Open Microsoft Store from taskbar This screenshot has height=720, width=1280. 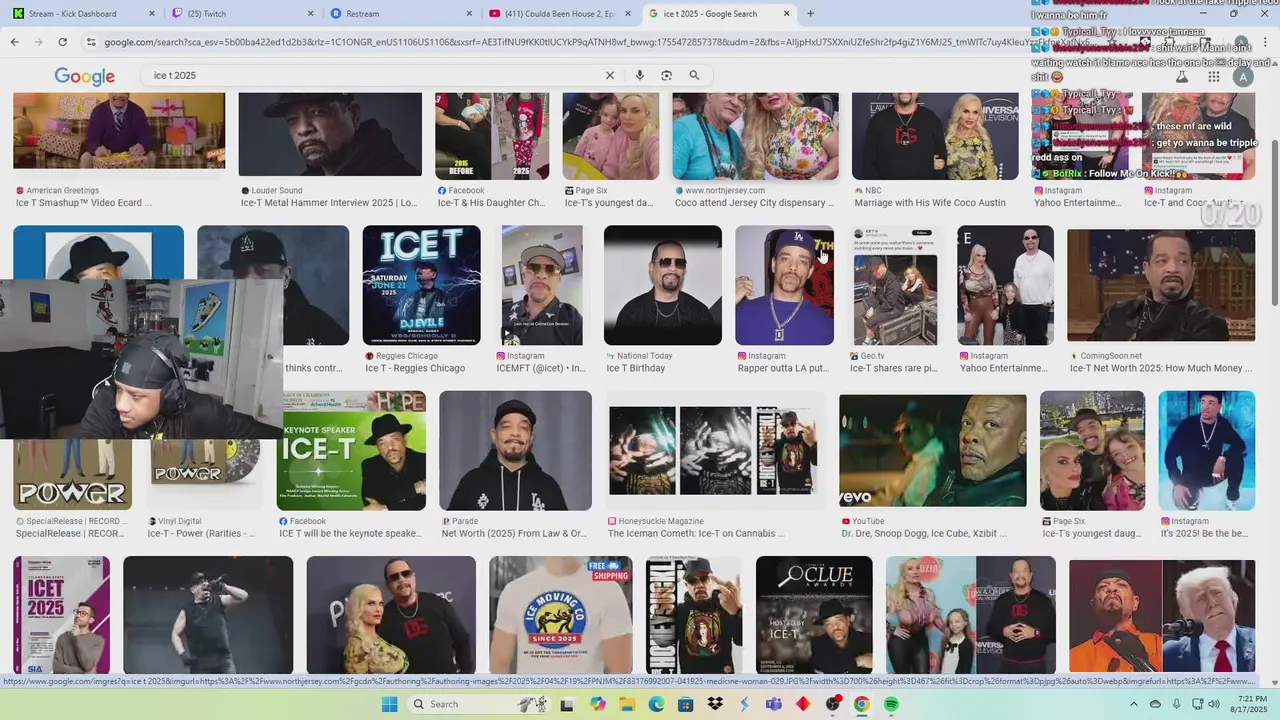[685, 704]
